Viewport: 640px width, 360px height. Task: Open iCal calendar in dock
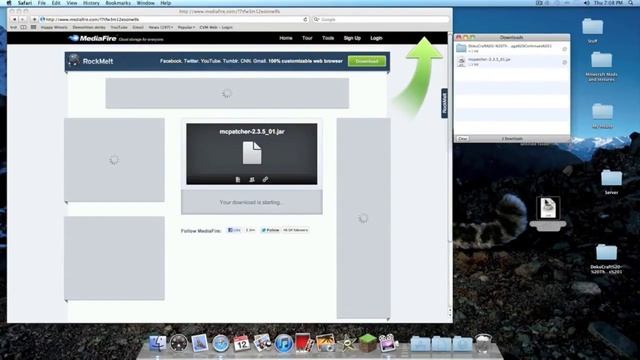coord(242,344)
